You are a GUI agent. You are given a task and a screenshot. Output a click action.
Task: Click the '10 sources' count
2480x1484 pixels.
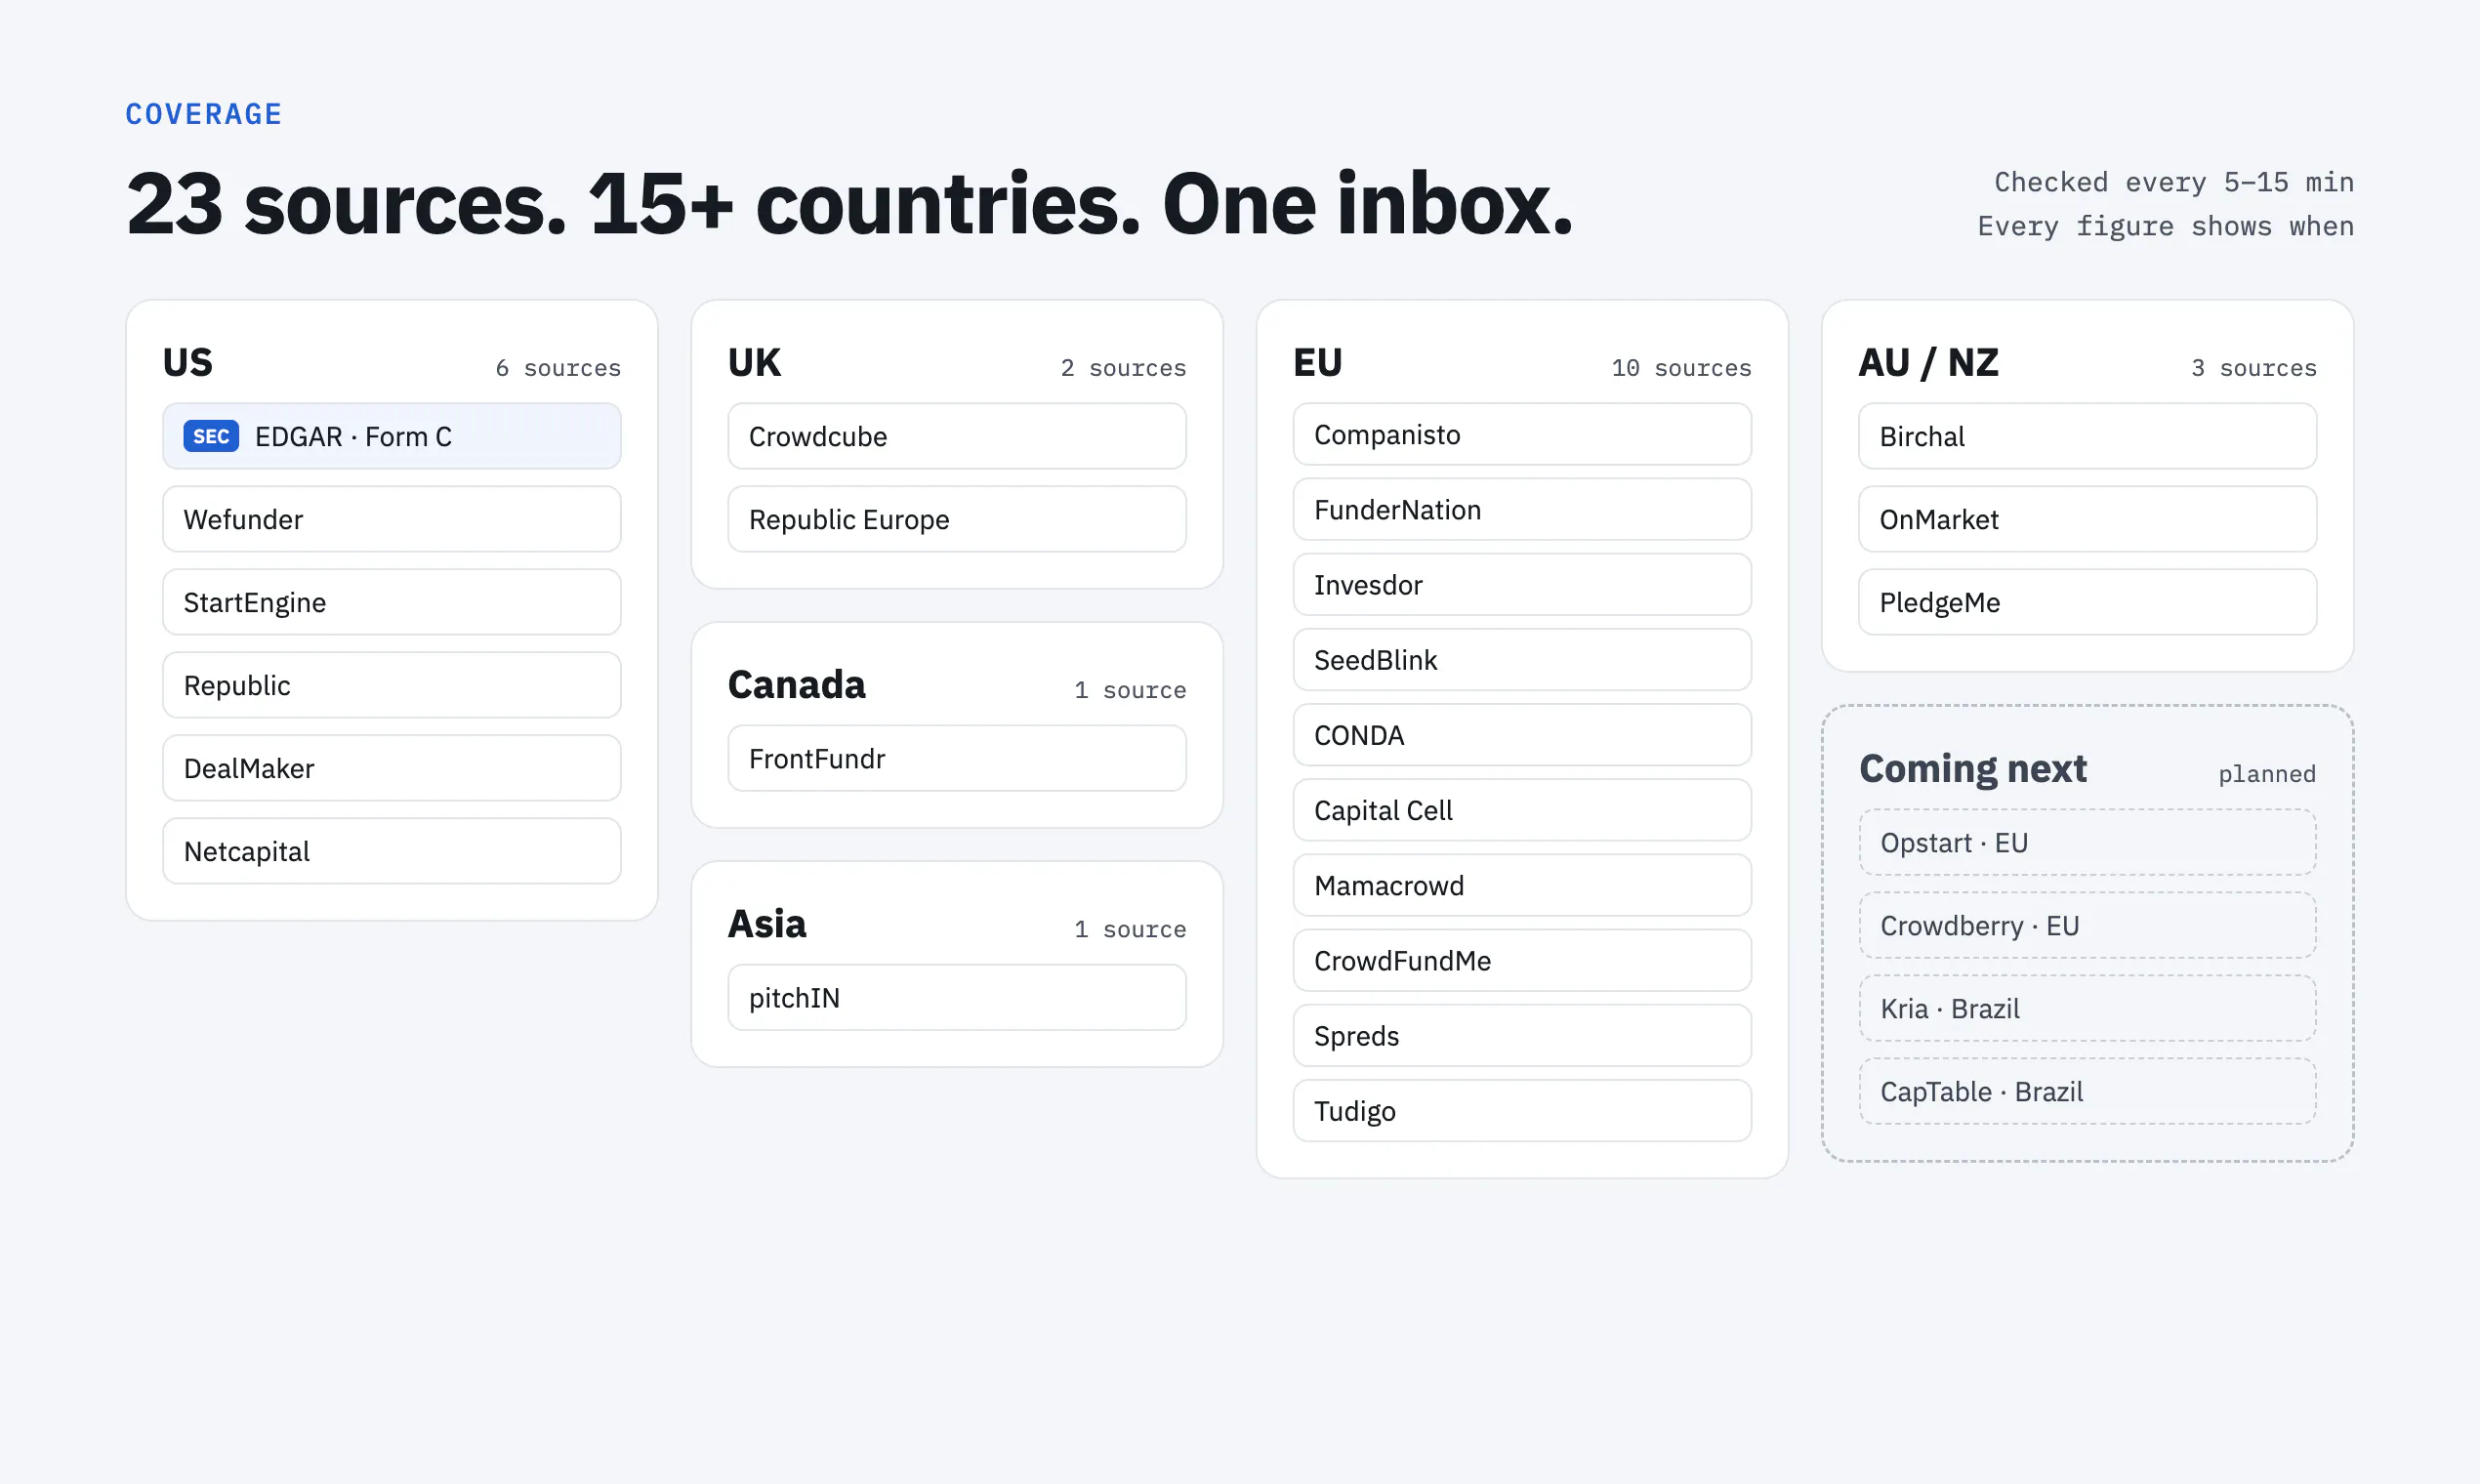[1681, 368]
